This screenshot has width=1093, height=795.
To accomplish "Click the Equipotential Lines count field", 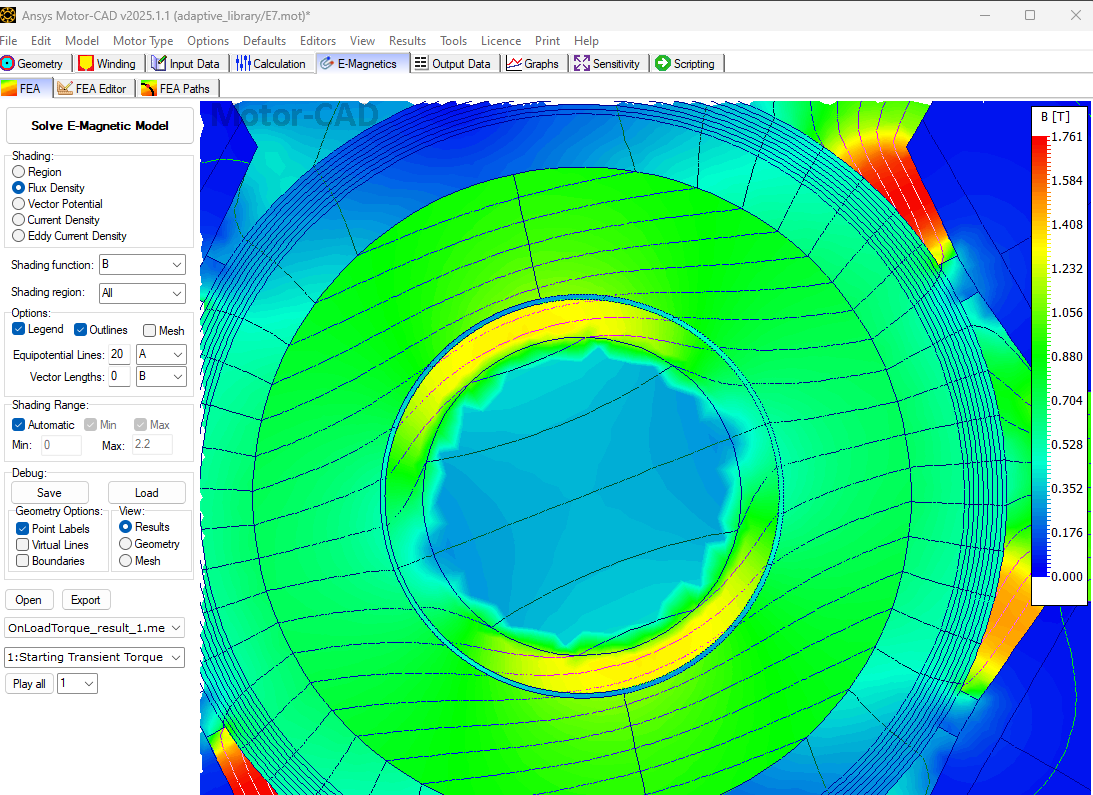I will tap(119, 354).
